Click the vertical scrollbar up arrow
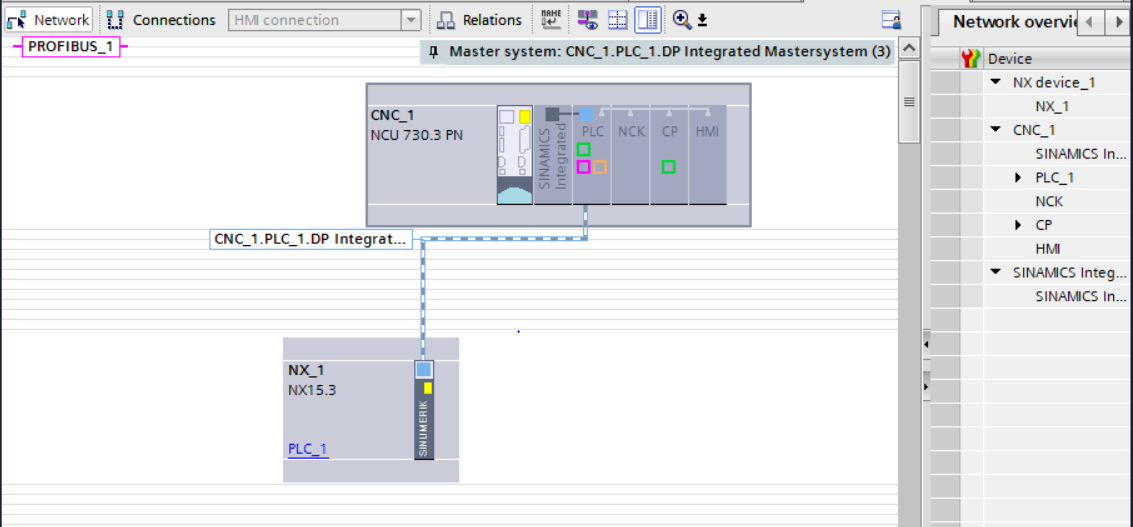 (909, 49)
